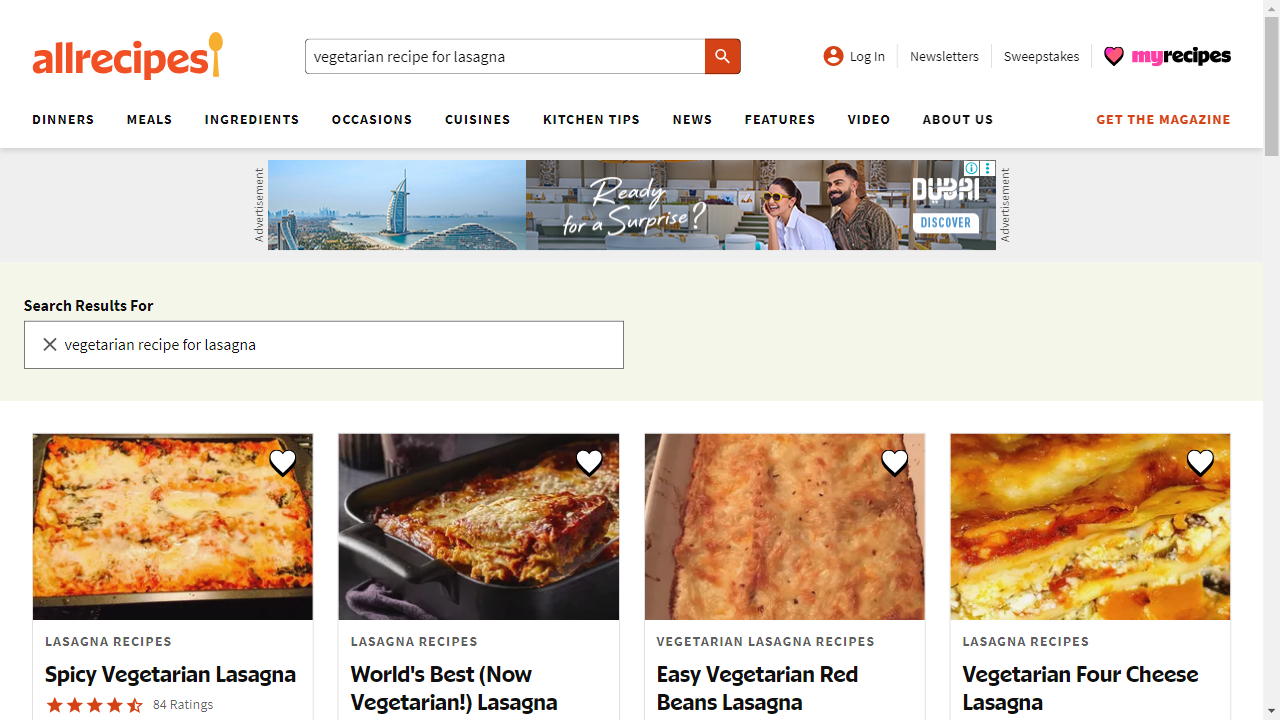Save Easy Vegetarian Red Beans Lasagna heart
The width and height of the screenshot is (1280, 720).
895,462
